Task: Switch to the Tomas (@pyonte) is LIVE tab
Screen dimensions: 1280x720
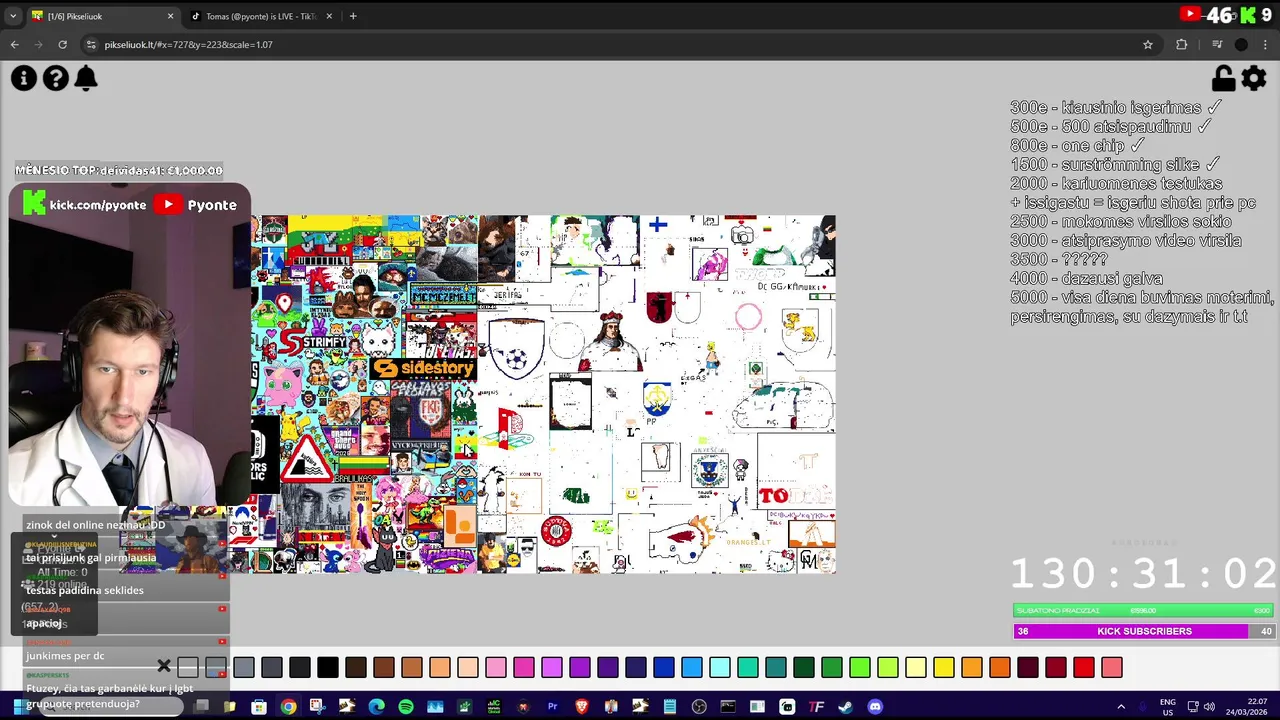Action: [x=260, y=16]
